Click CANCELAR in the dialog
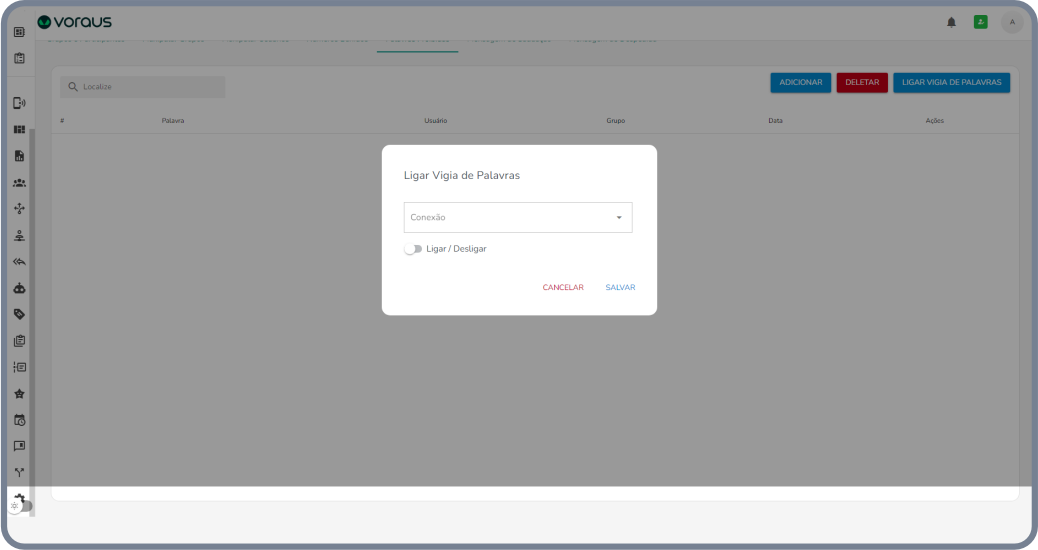The width and height of the screenshot is (1038, 550). coord(563,288)
